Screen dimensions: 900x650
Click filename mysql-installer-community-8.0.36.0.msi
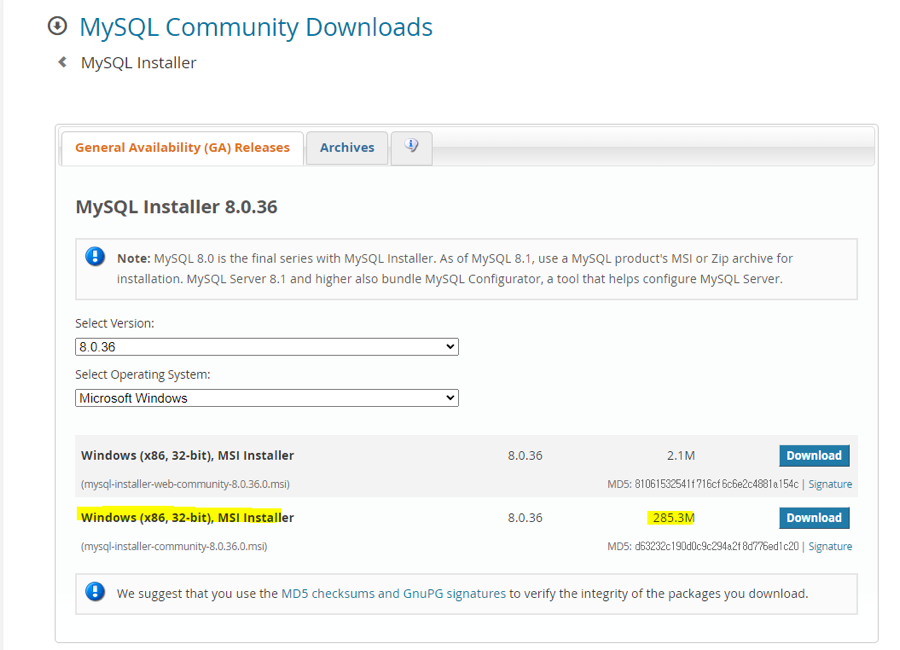click(x=174, y=547)
